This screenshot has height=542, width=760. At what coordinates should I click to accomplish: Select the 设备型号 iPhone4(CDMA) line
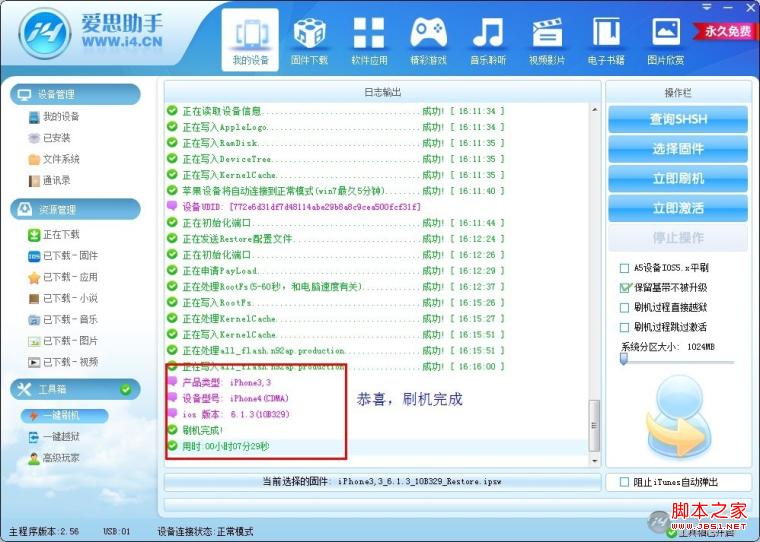tap(228, 399)
